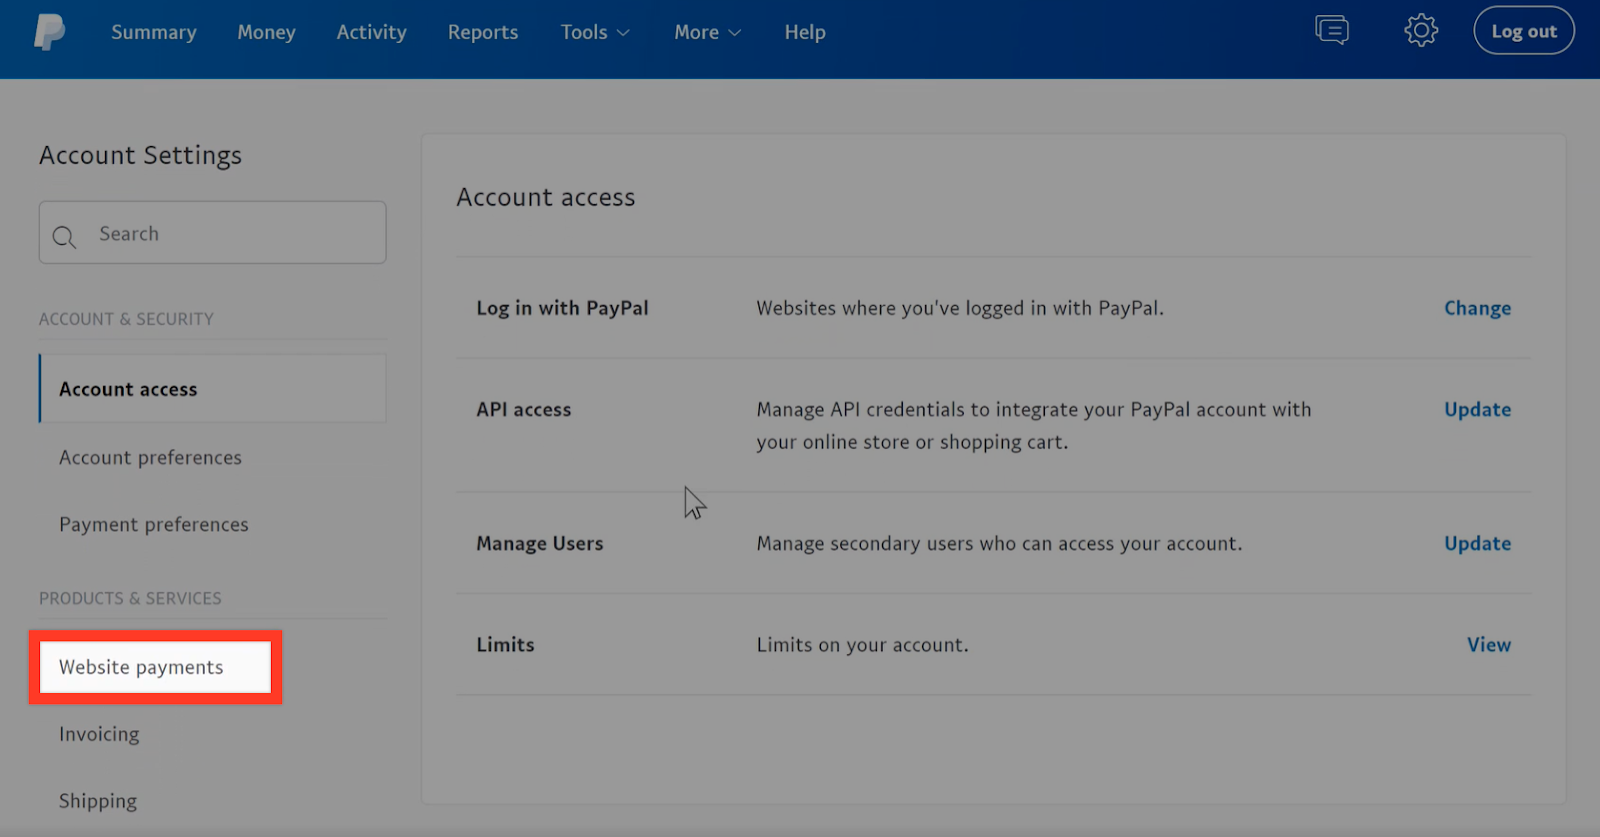This screenshot has height=837, width=1600.
Task: Click 'Limits on your account.' description
Action: (862, 645)
